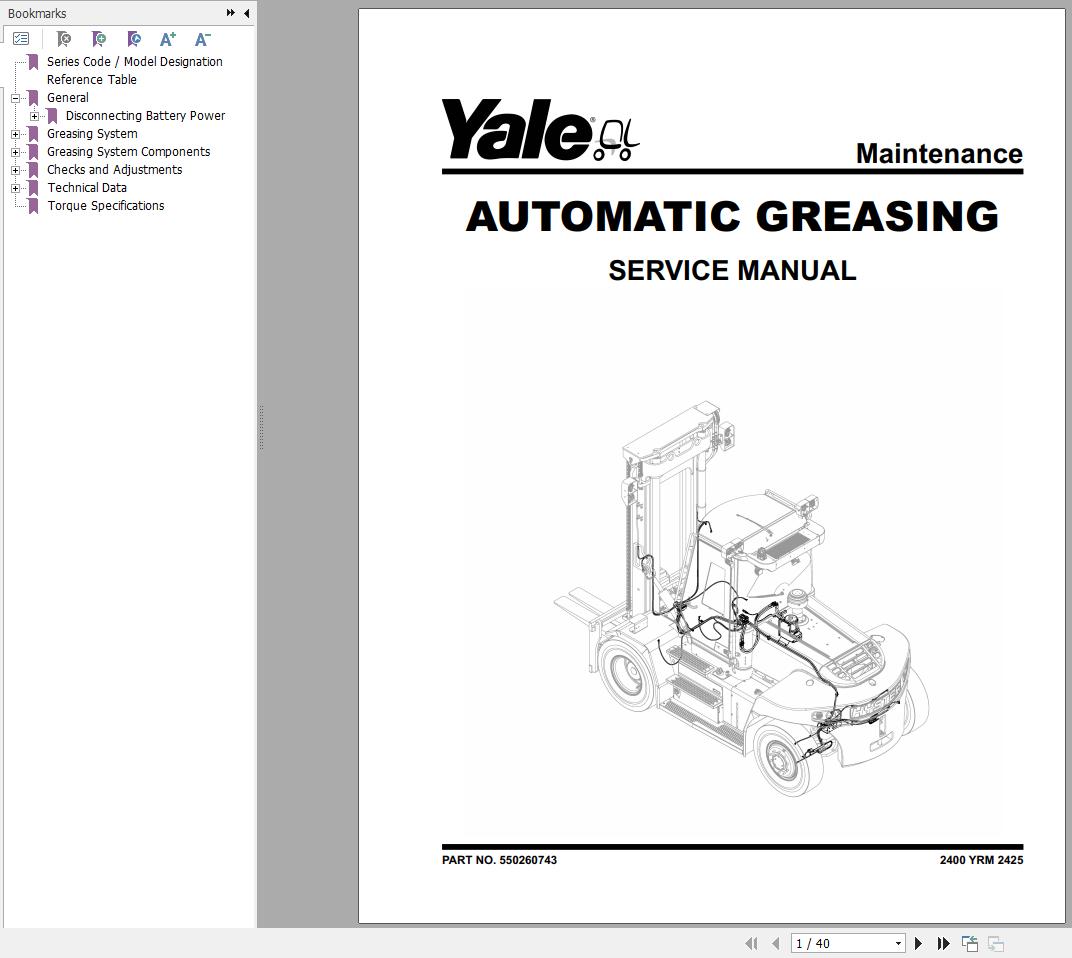
Task: Select the Greasing System bookmark text
Action: pos(92,133)
